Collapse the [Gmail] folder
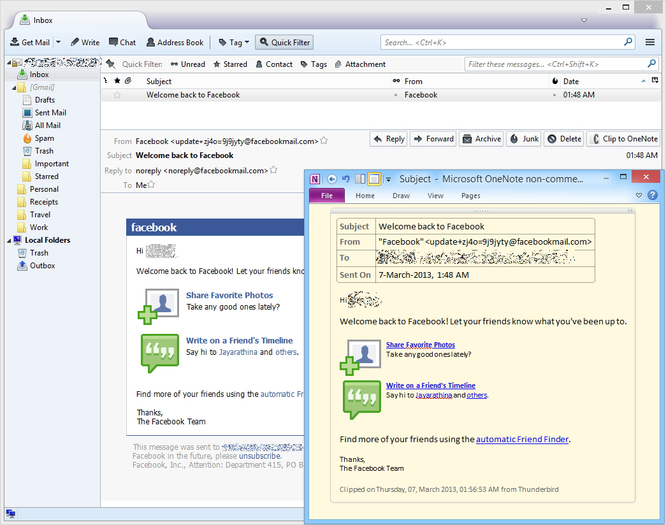 (14, 88)
